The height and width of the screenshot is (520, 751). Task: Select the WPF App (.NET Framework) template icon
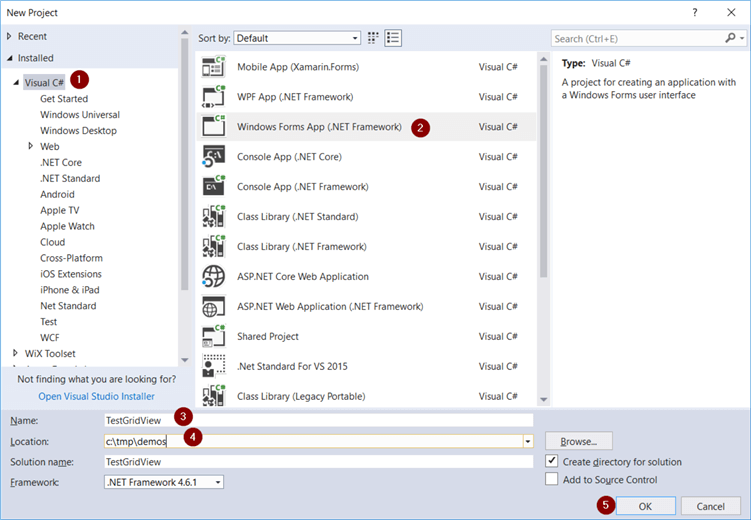[x=213, y=97]
